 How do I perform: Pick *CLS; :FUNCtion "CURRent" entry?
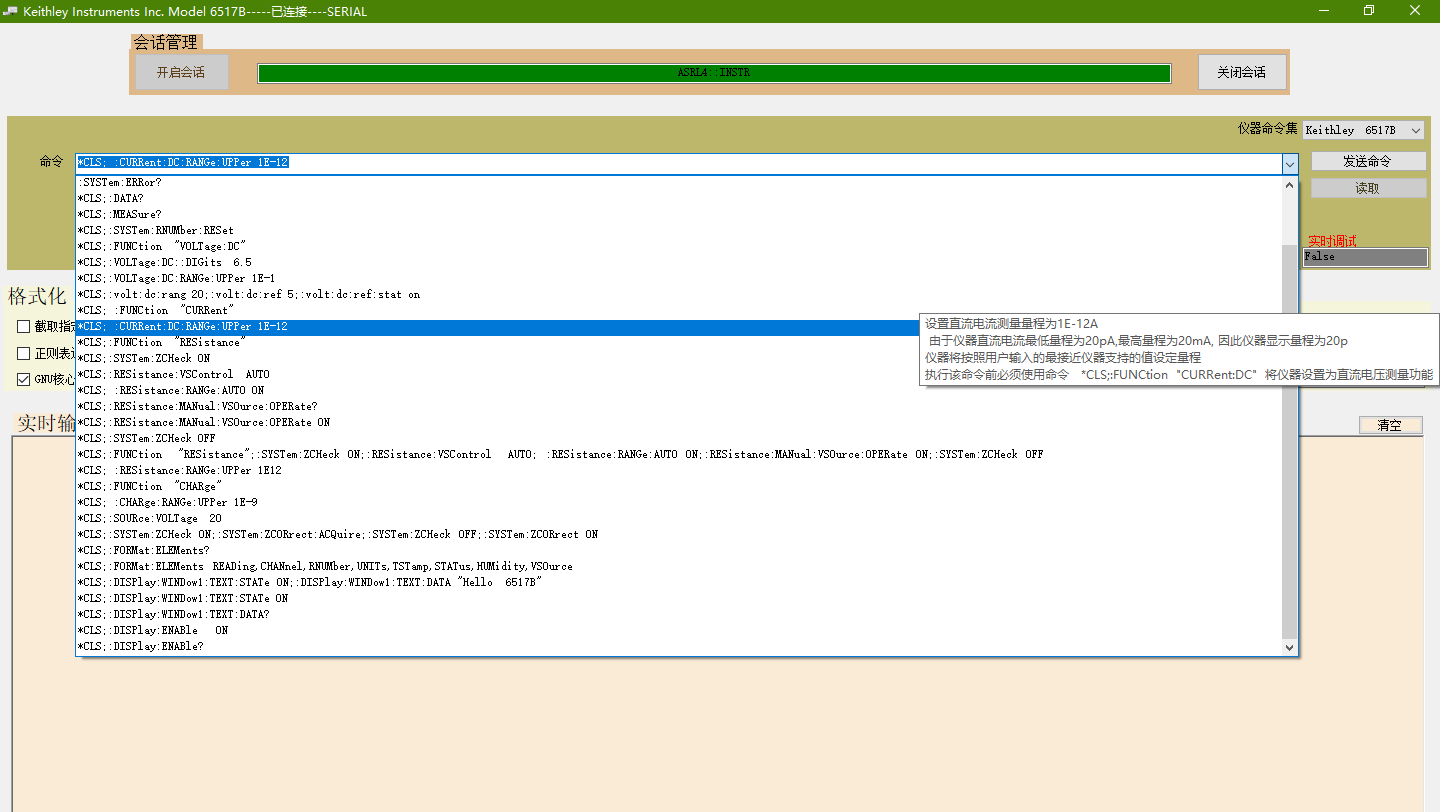click(x=679, y=310)
